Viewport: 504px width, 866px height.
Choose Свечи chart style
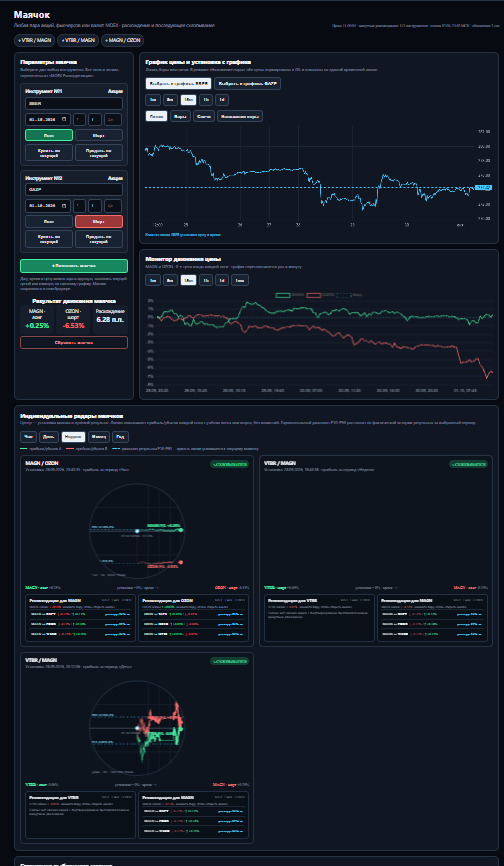pos(204,116)
